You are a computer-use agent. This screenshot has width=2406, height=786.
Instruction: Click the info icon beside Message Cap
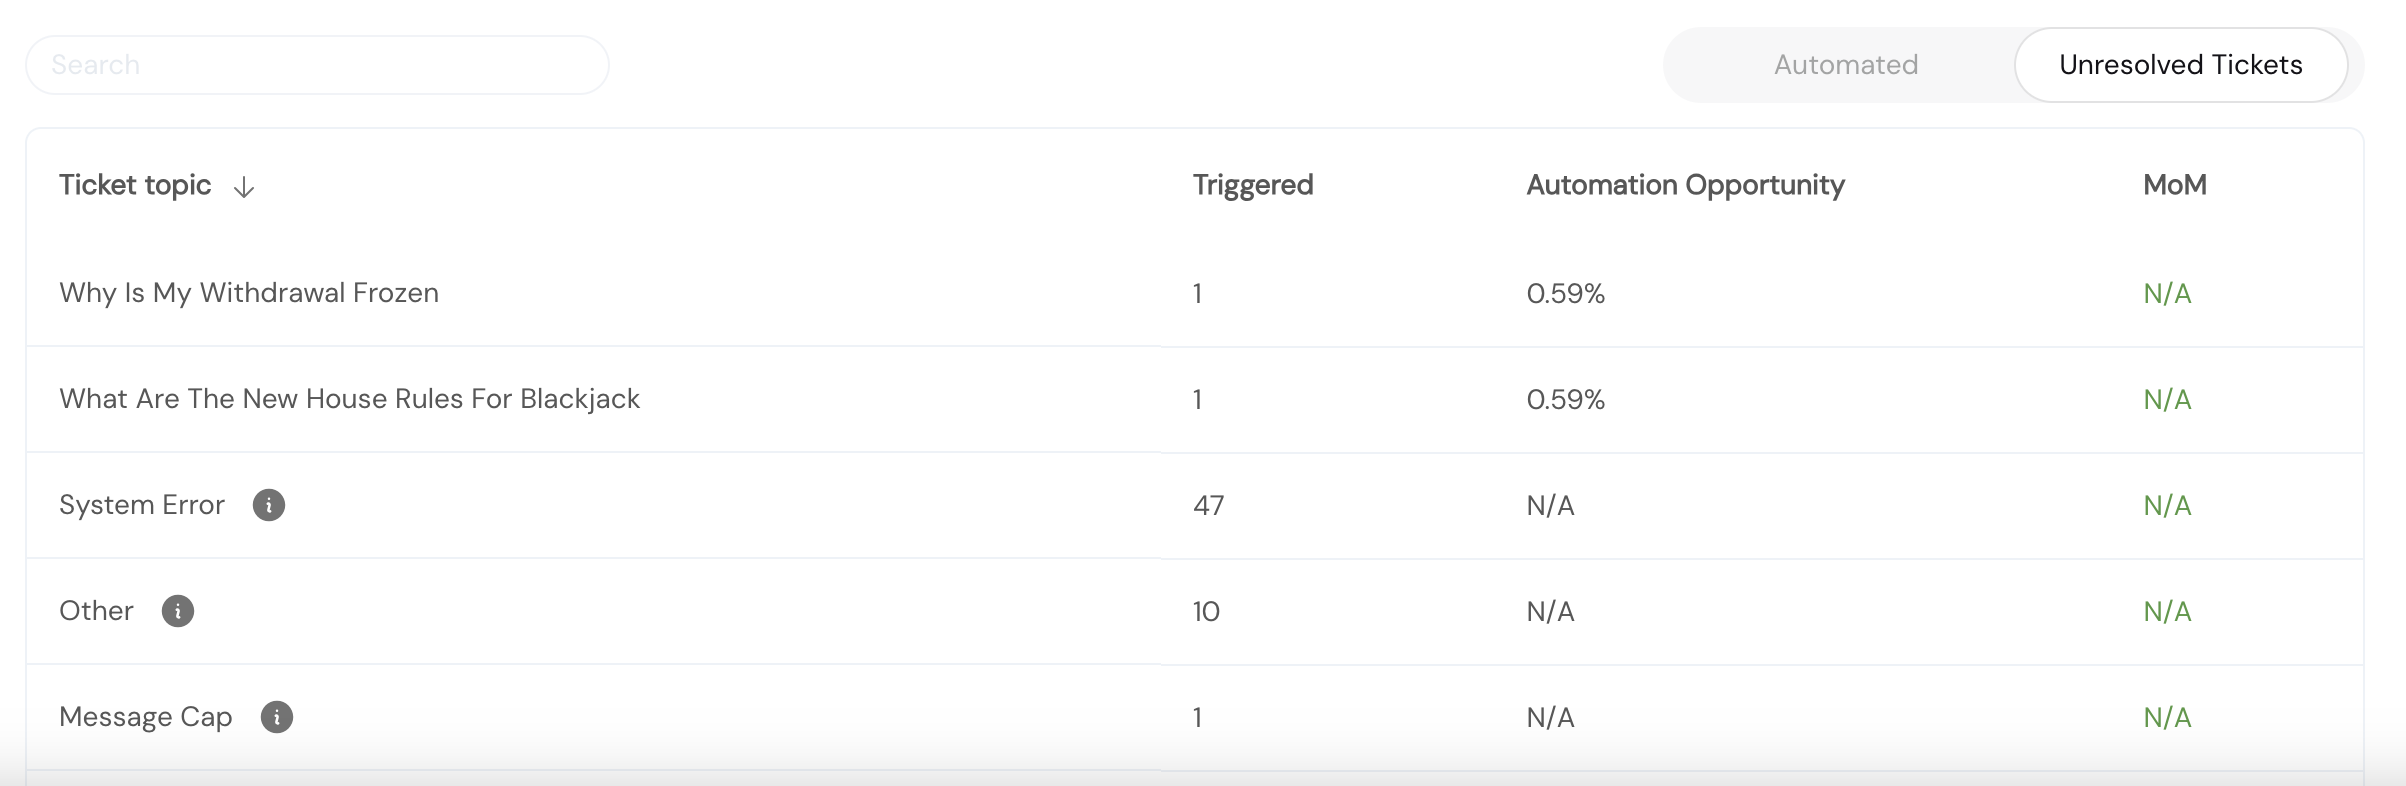(277, 717)
